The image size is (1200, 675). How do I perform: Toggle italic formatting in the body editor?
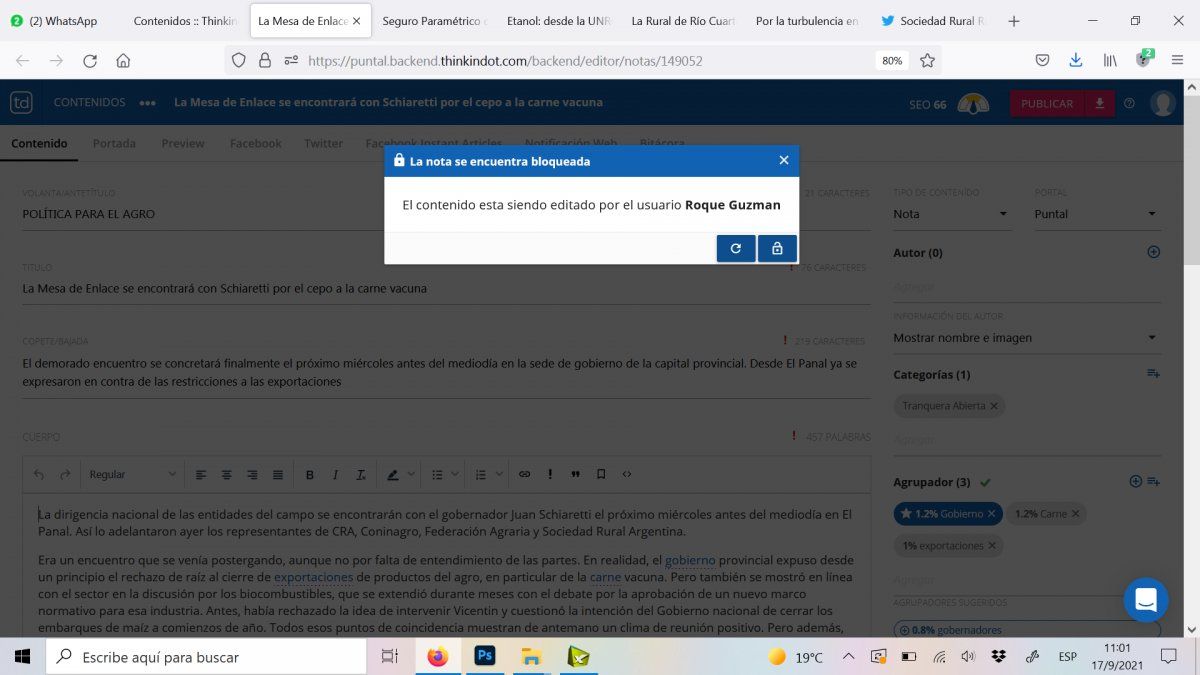click(x=336, y=474)
